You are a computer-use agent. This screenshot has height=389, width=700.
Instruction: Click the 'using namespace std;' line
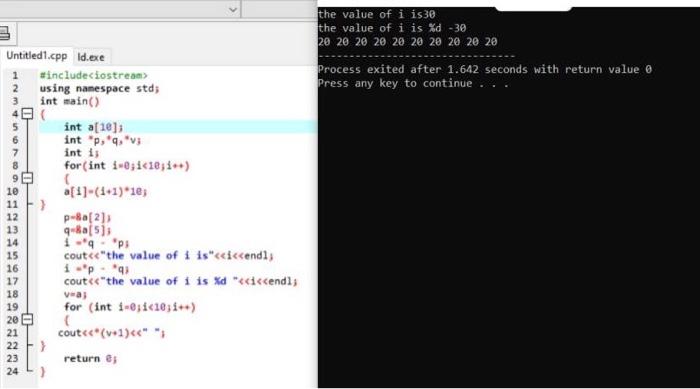99,88
